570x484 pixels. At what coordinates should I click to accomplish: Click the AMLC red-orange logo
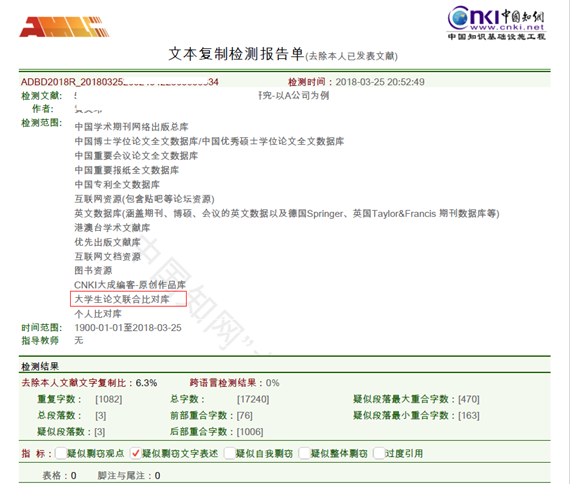point(64,27)
